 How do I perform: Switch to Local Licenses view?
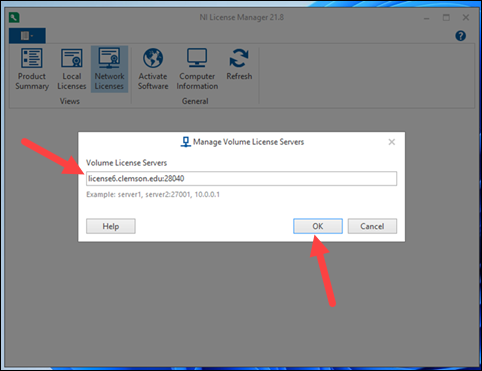[x=72, y=69]
